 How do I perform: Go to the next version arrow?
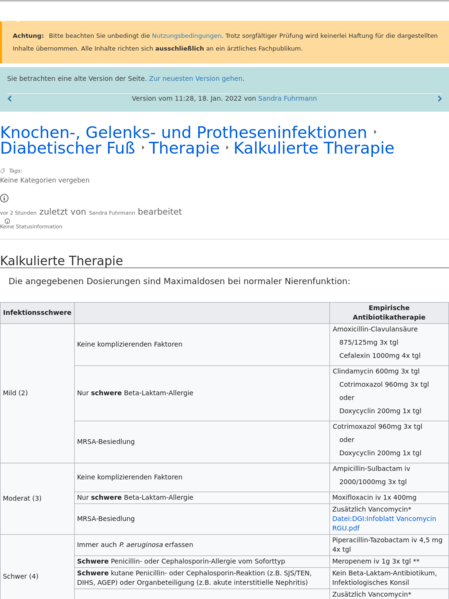coord(439,99)
